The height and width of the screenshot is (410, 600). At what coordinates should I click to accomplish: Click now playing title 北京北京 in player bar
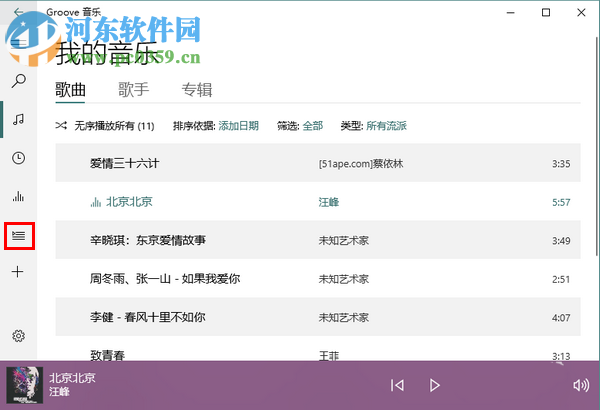coord(72,378)
